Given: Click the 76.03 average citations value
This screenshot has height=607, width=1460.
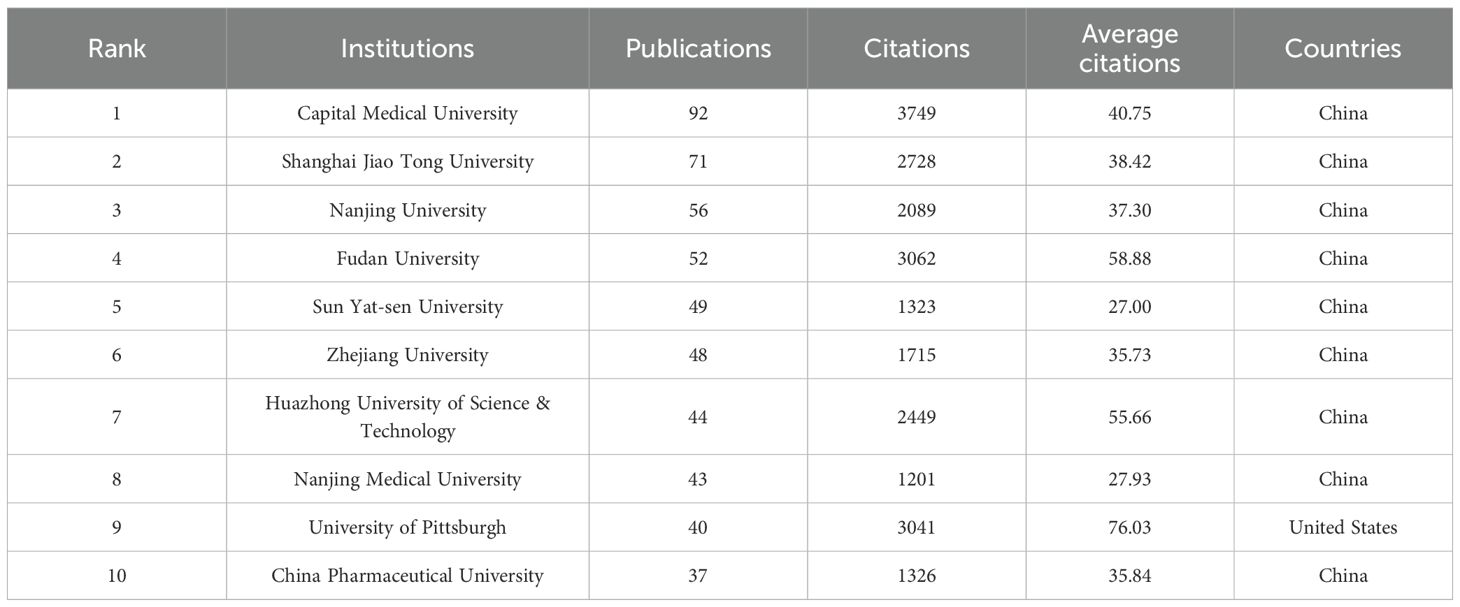Looking at the screenshot, I should pyautogui.click(x=1130, y=527).
